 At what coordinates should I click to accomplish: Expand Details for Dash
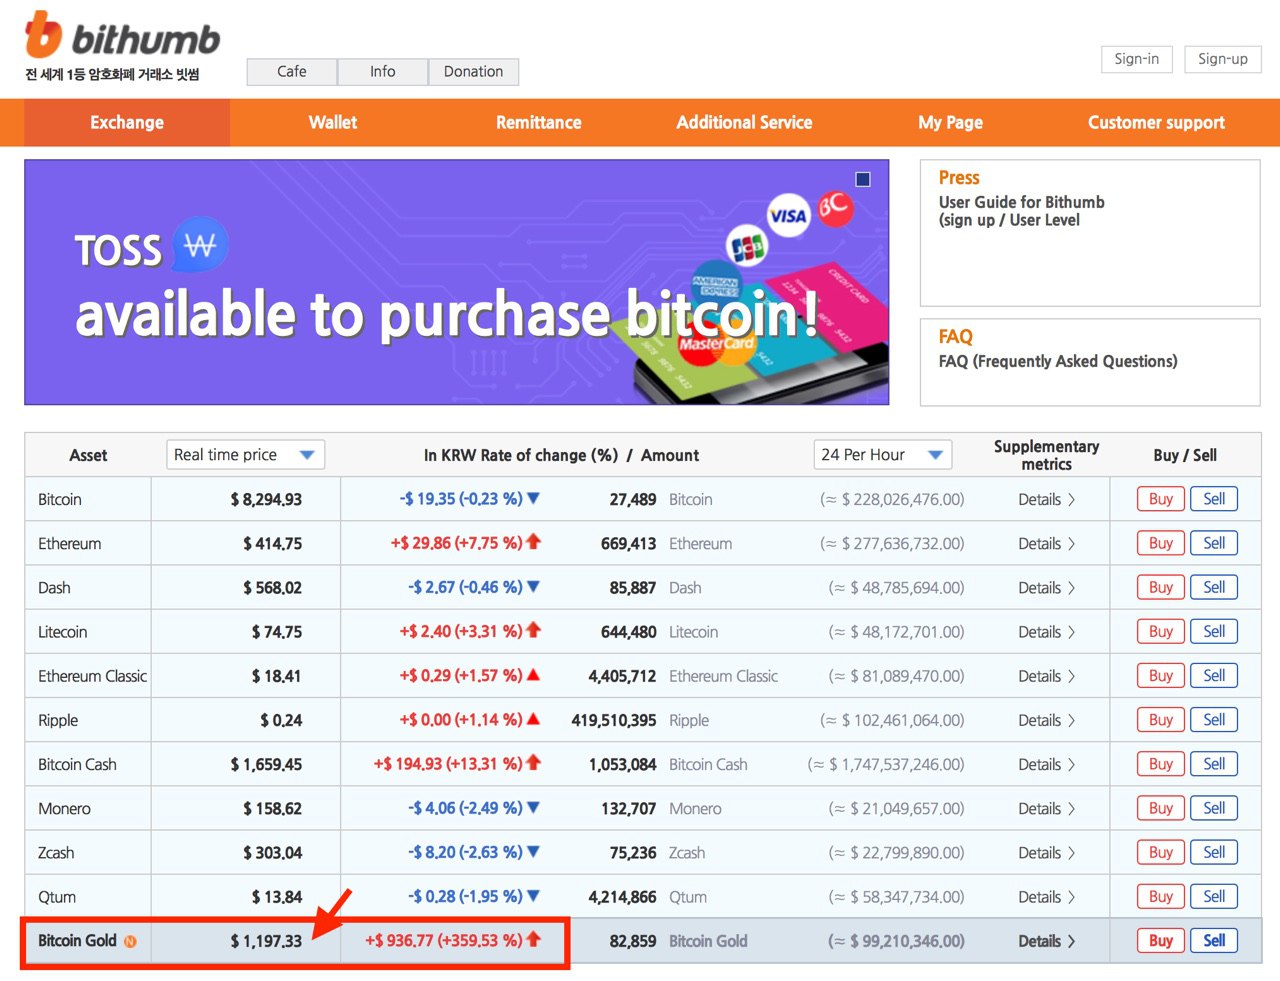click(1046, 588)
